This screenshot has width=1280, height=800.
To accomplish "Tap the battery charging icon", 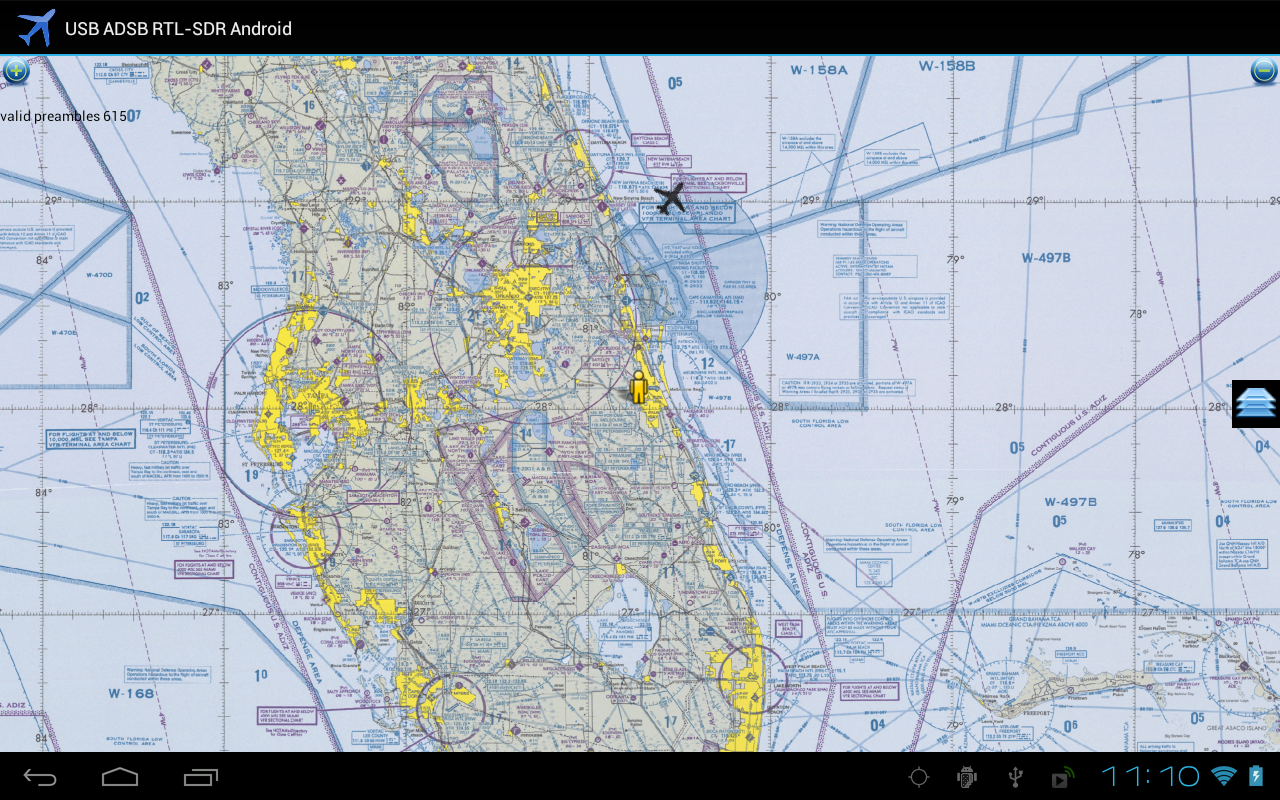I will 1256,776.
